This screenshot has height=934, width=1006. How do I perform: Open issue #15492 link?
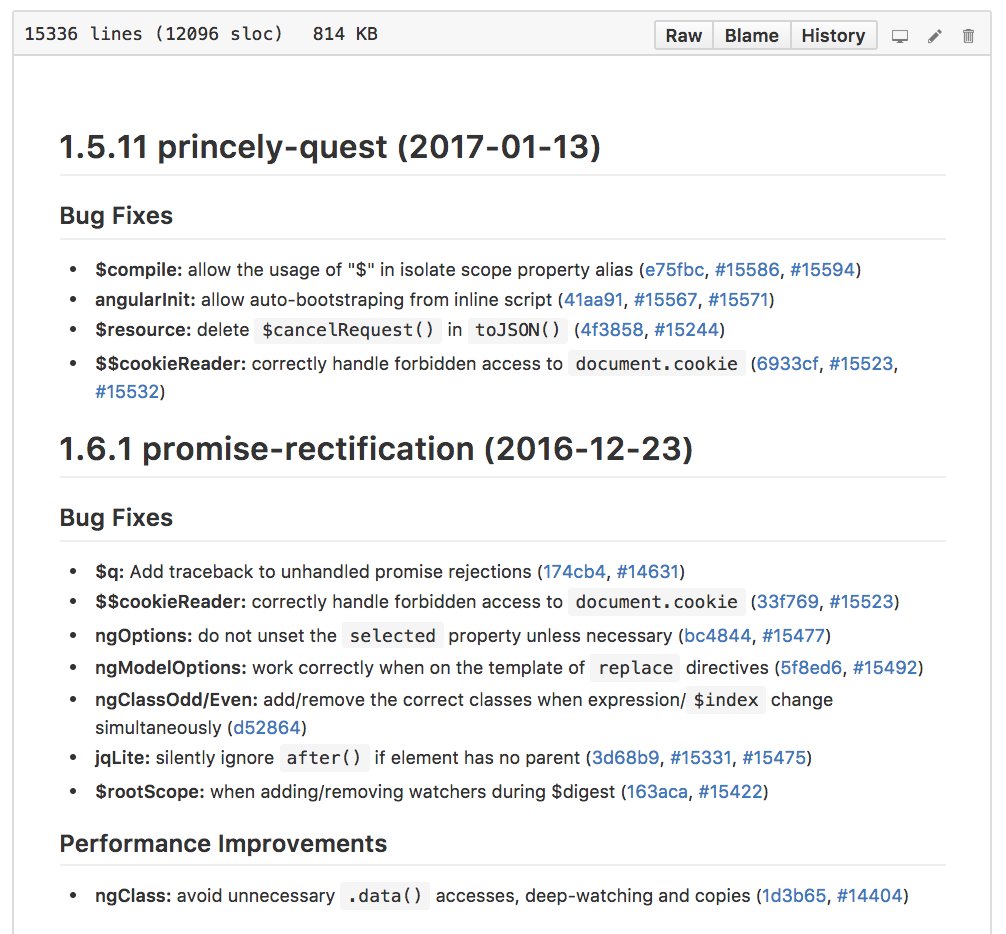[x=885, y=668]
